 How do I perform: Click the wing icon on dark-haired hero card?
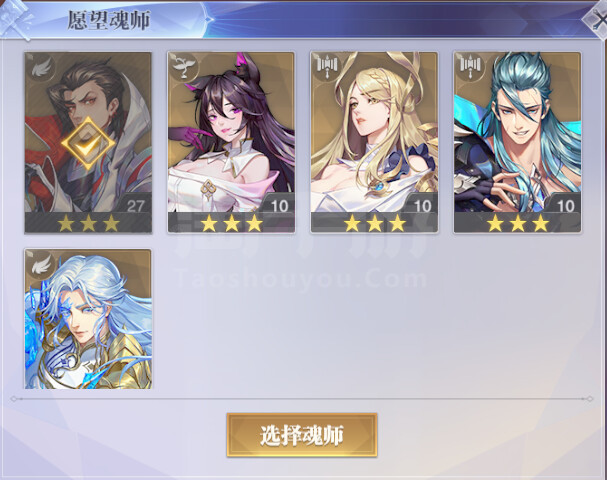point(40,68)
